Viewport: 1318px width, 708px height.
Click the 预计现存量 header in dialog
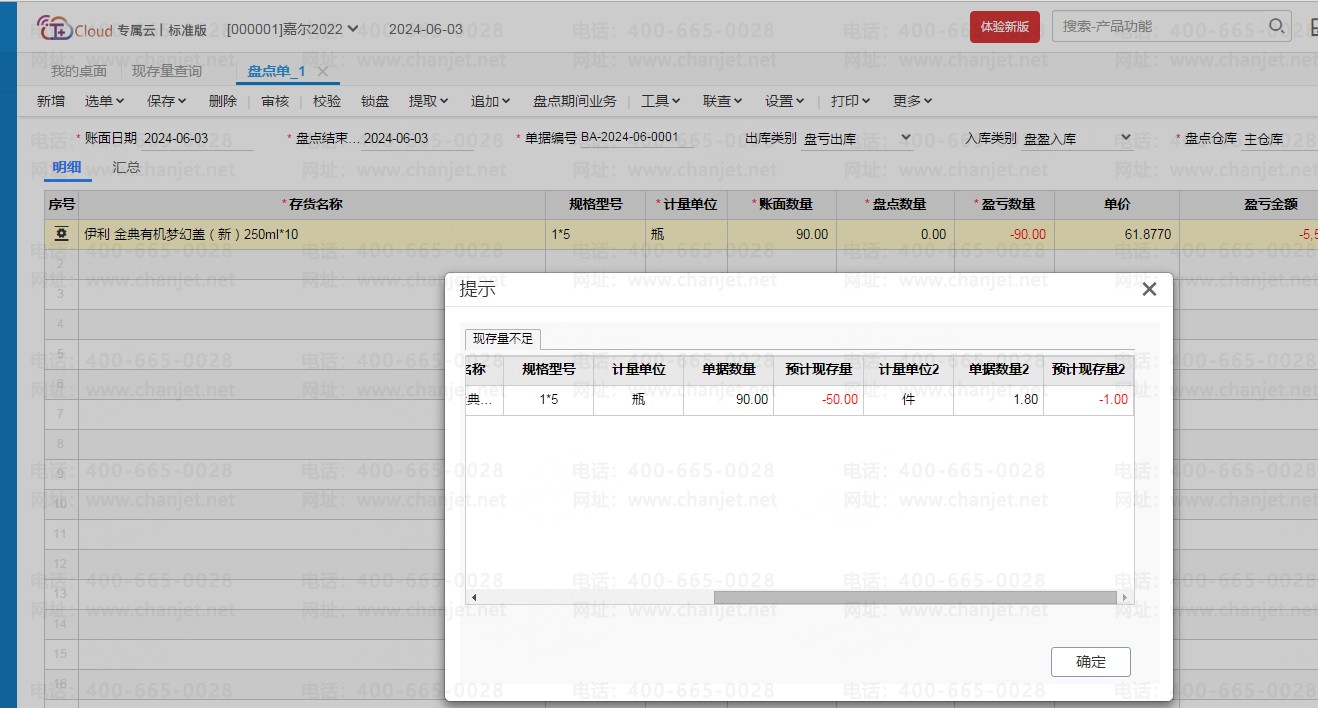pos(818,369)
